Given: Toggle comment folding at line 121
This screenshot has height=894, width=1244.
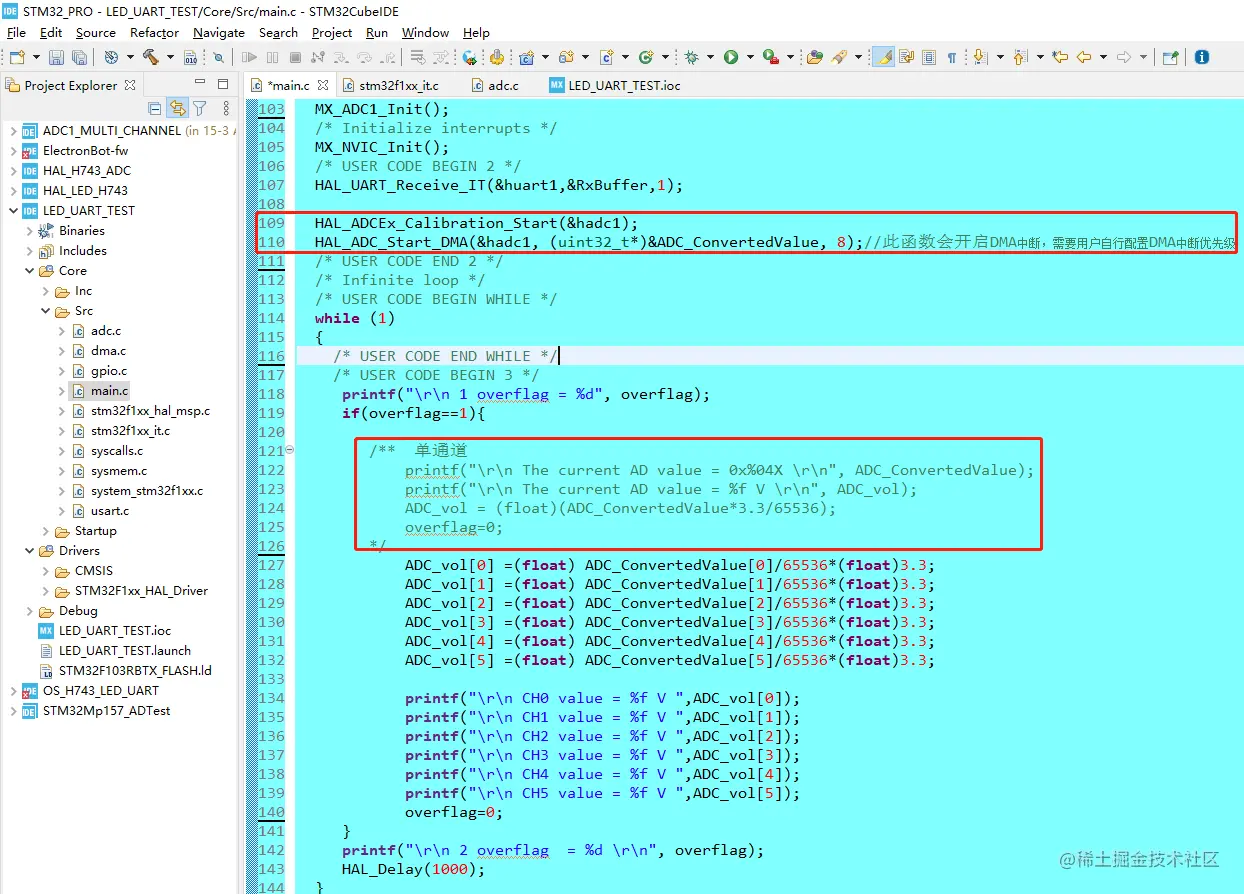Looking at the screenshot, I should tap(290, 450).
